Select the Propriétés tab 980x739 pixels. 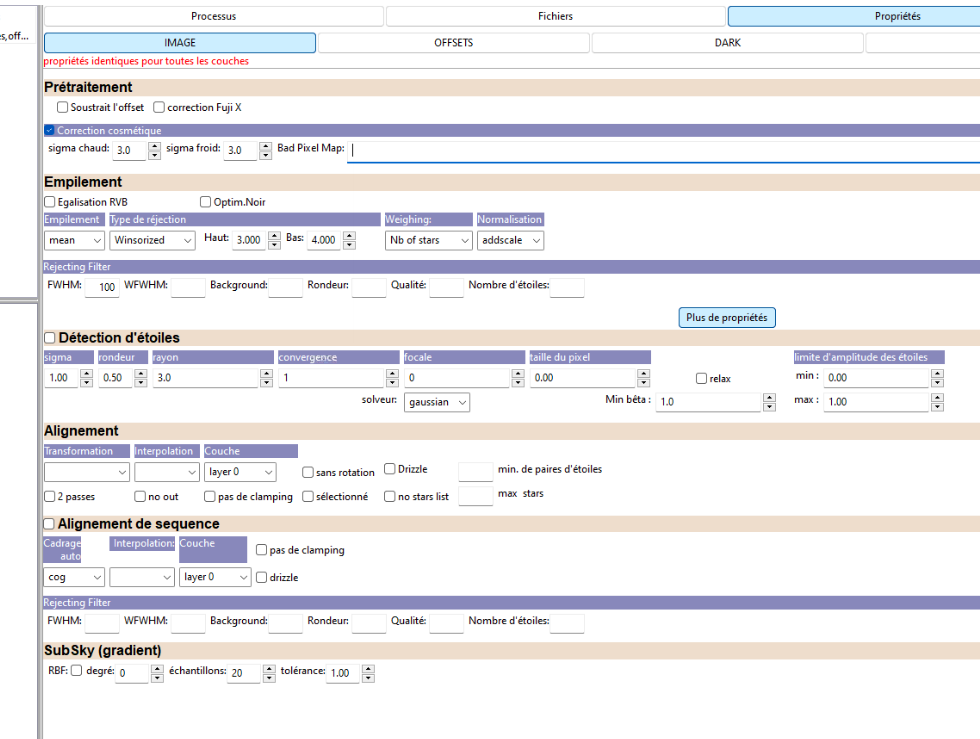(x=854, y=16)
